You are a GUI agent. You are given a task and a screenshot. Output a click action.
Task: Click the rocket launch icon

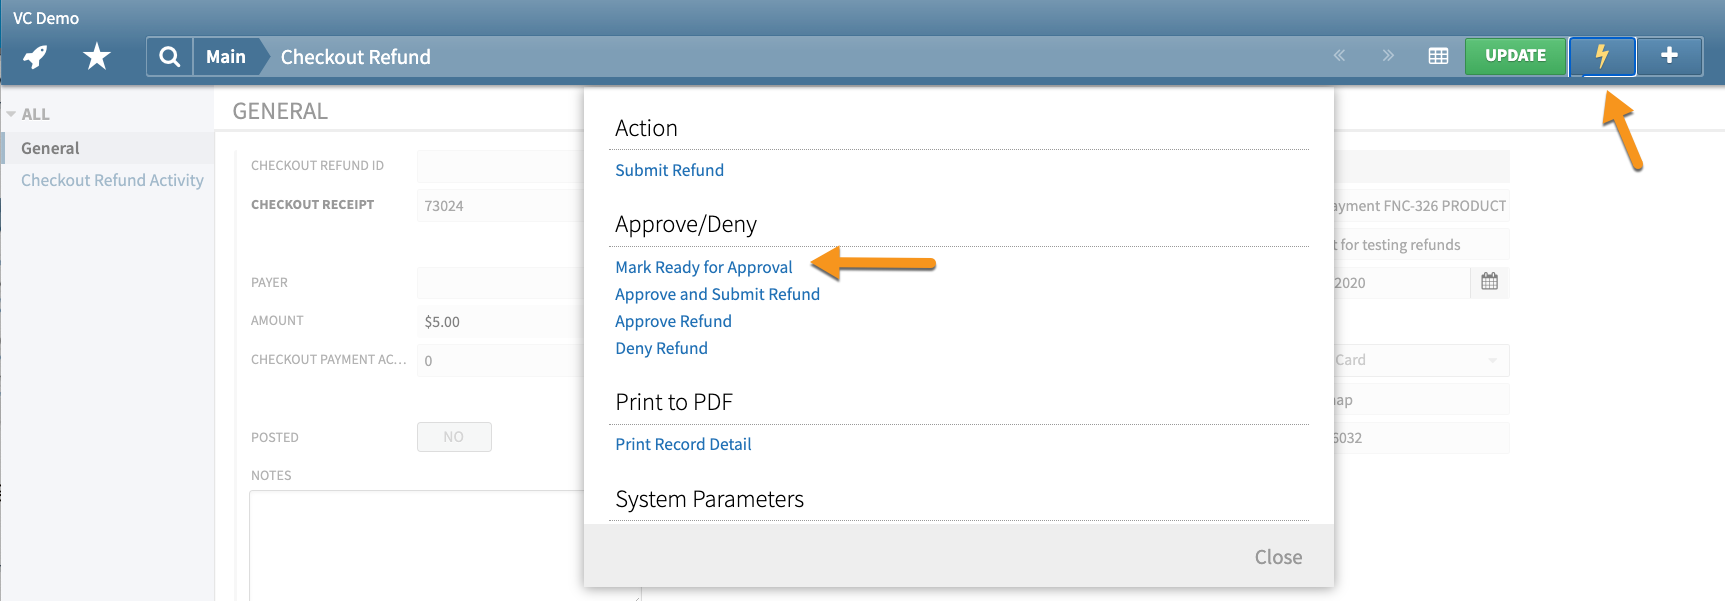tap(36, 57)
